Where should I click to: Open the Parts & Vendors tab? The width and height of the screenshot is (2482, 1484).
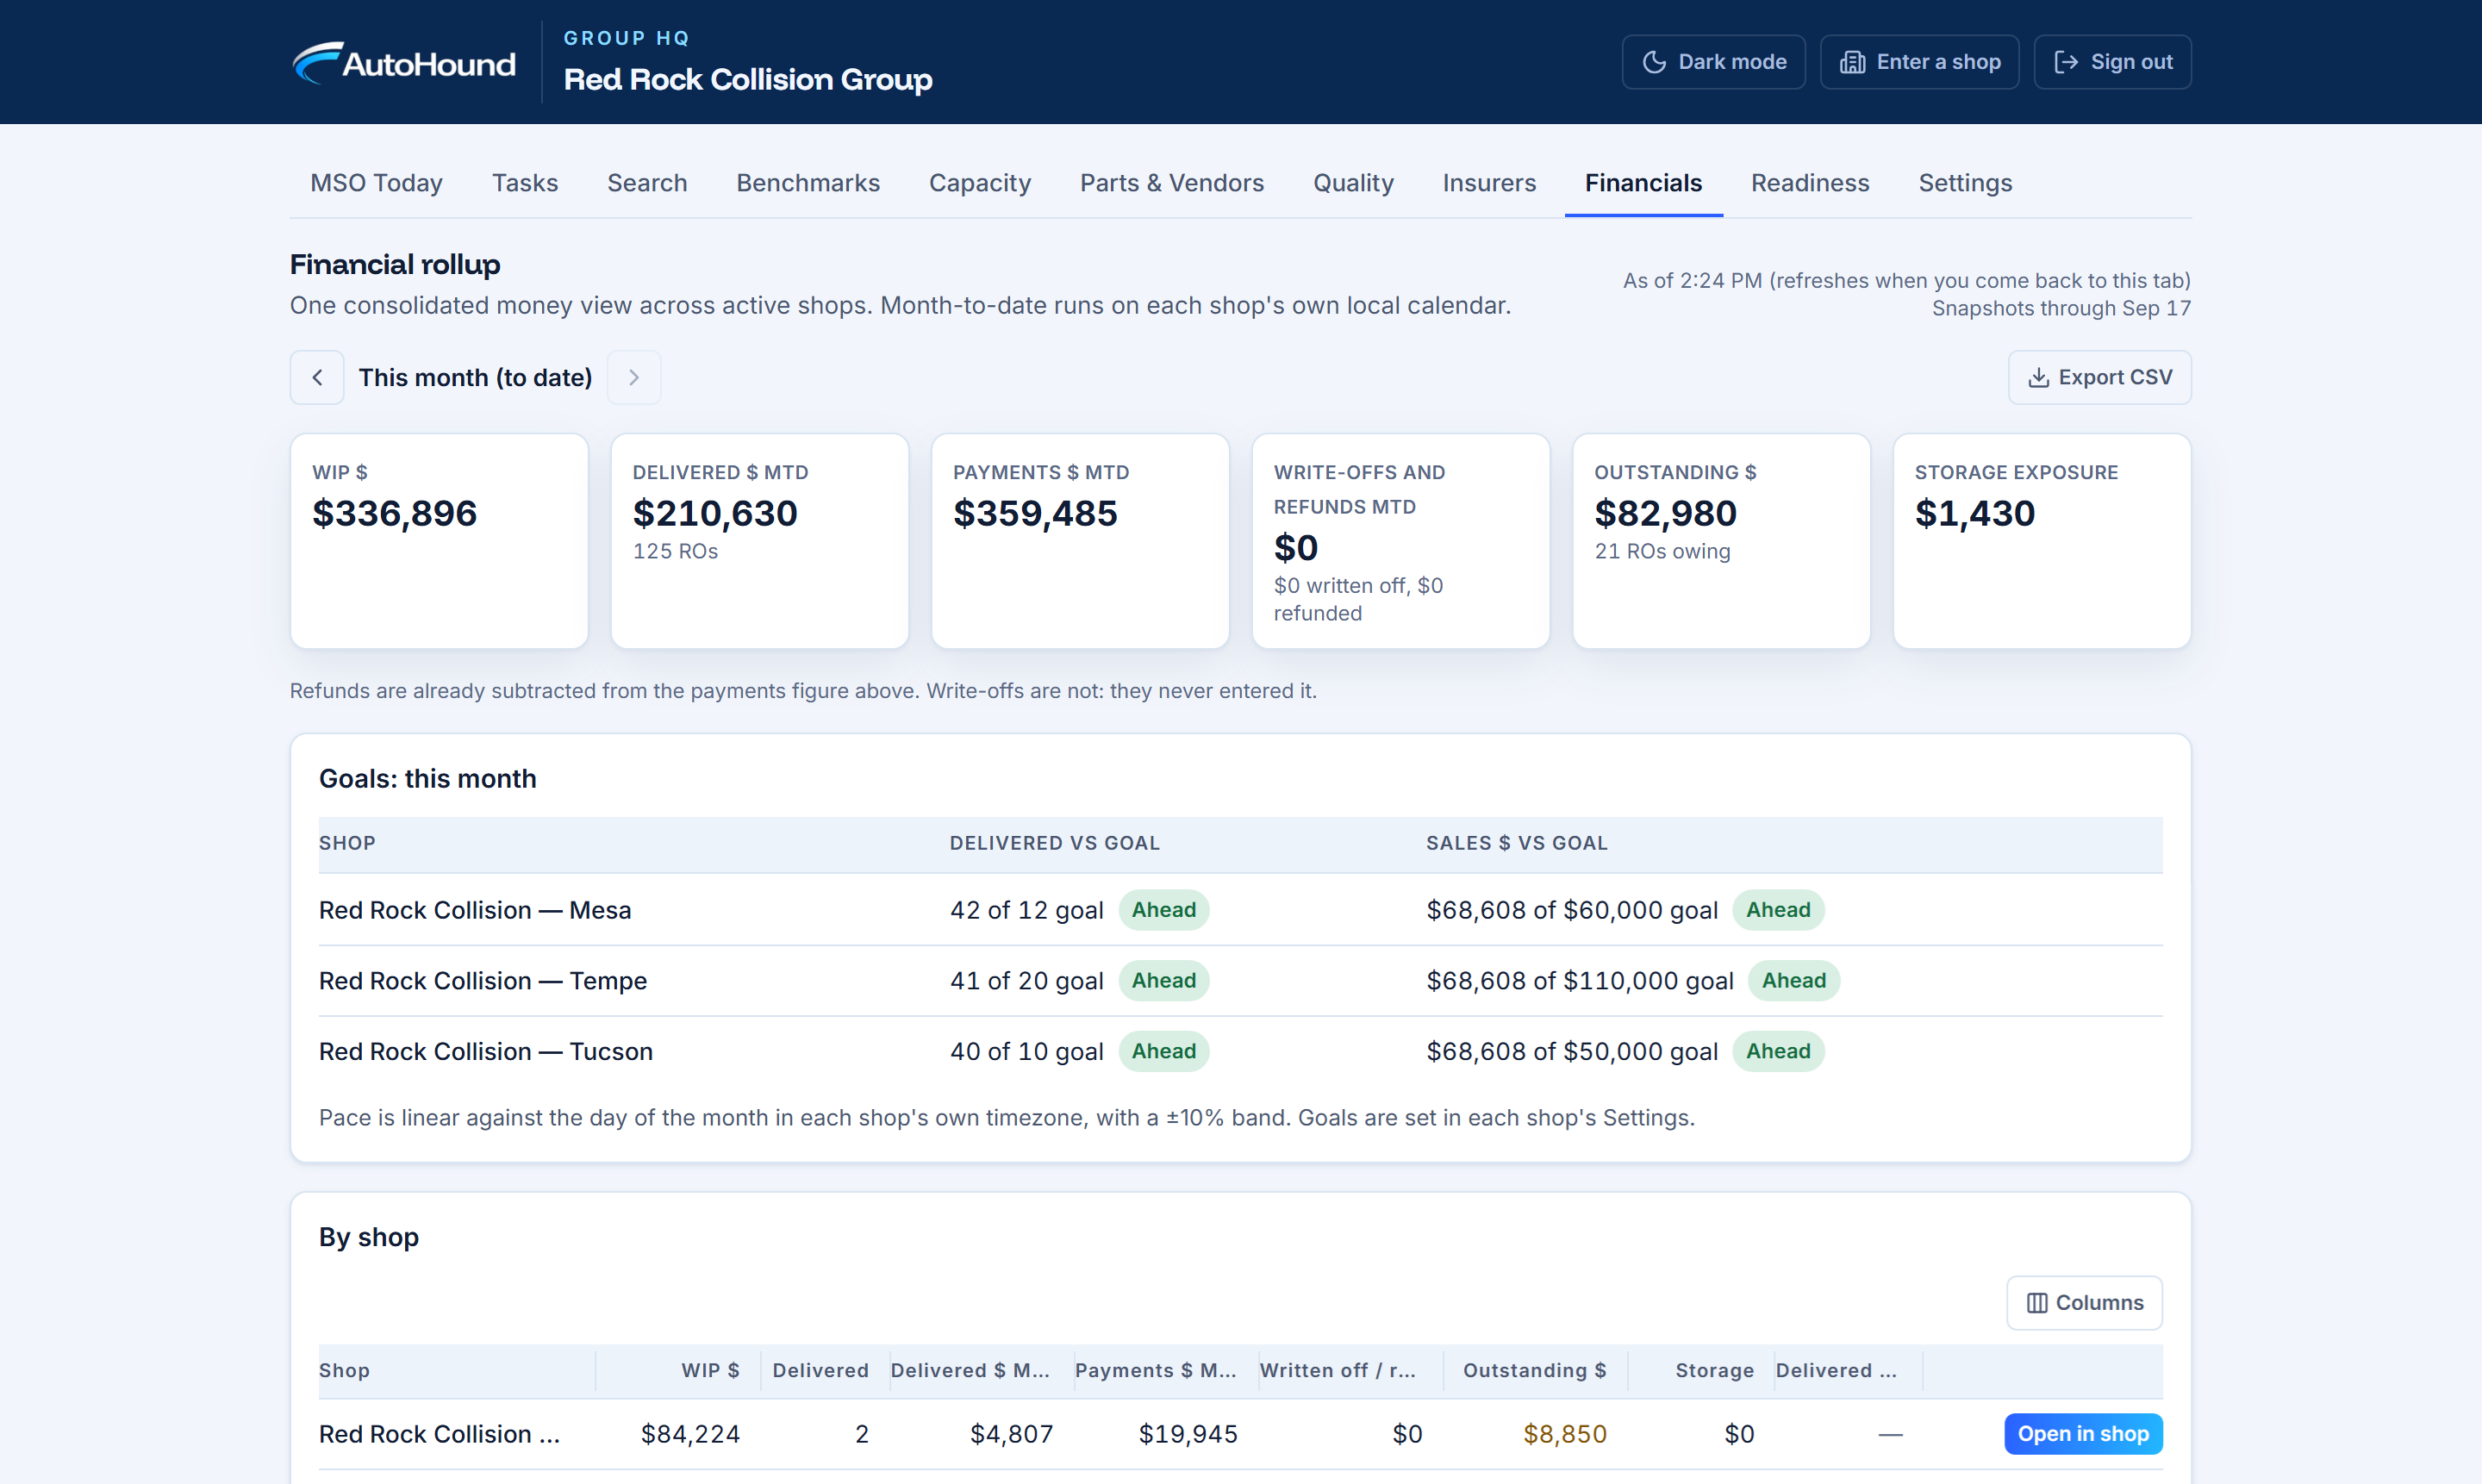pos(1171,183)
